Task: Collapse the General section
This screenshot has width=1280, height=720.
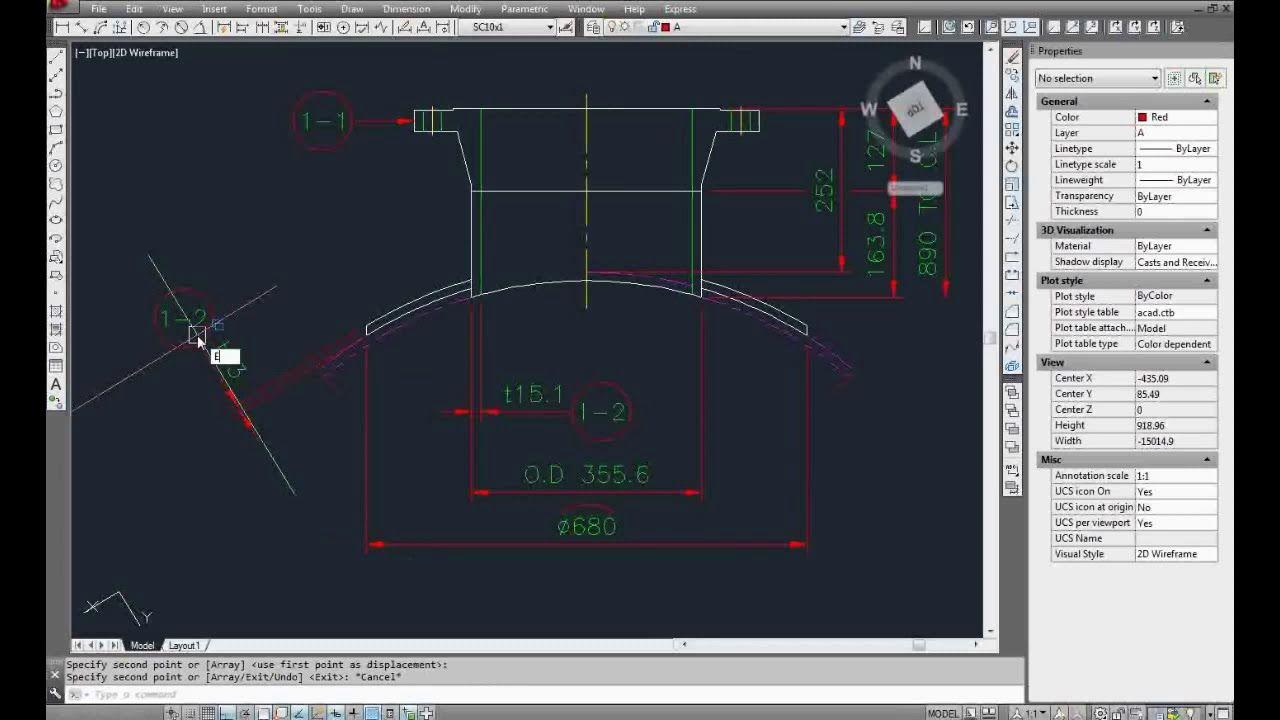Action: [1207, 101]
